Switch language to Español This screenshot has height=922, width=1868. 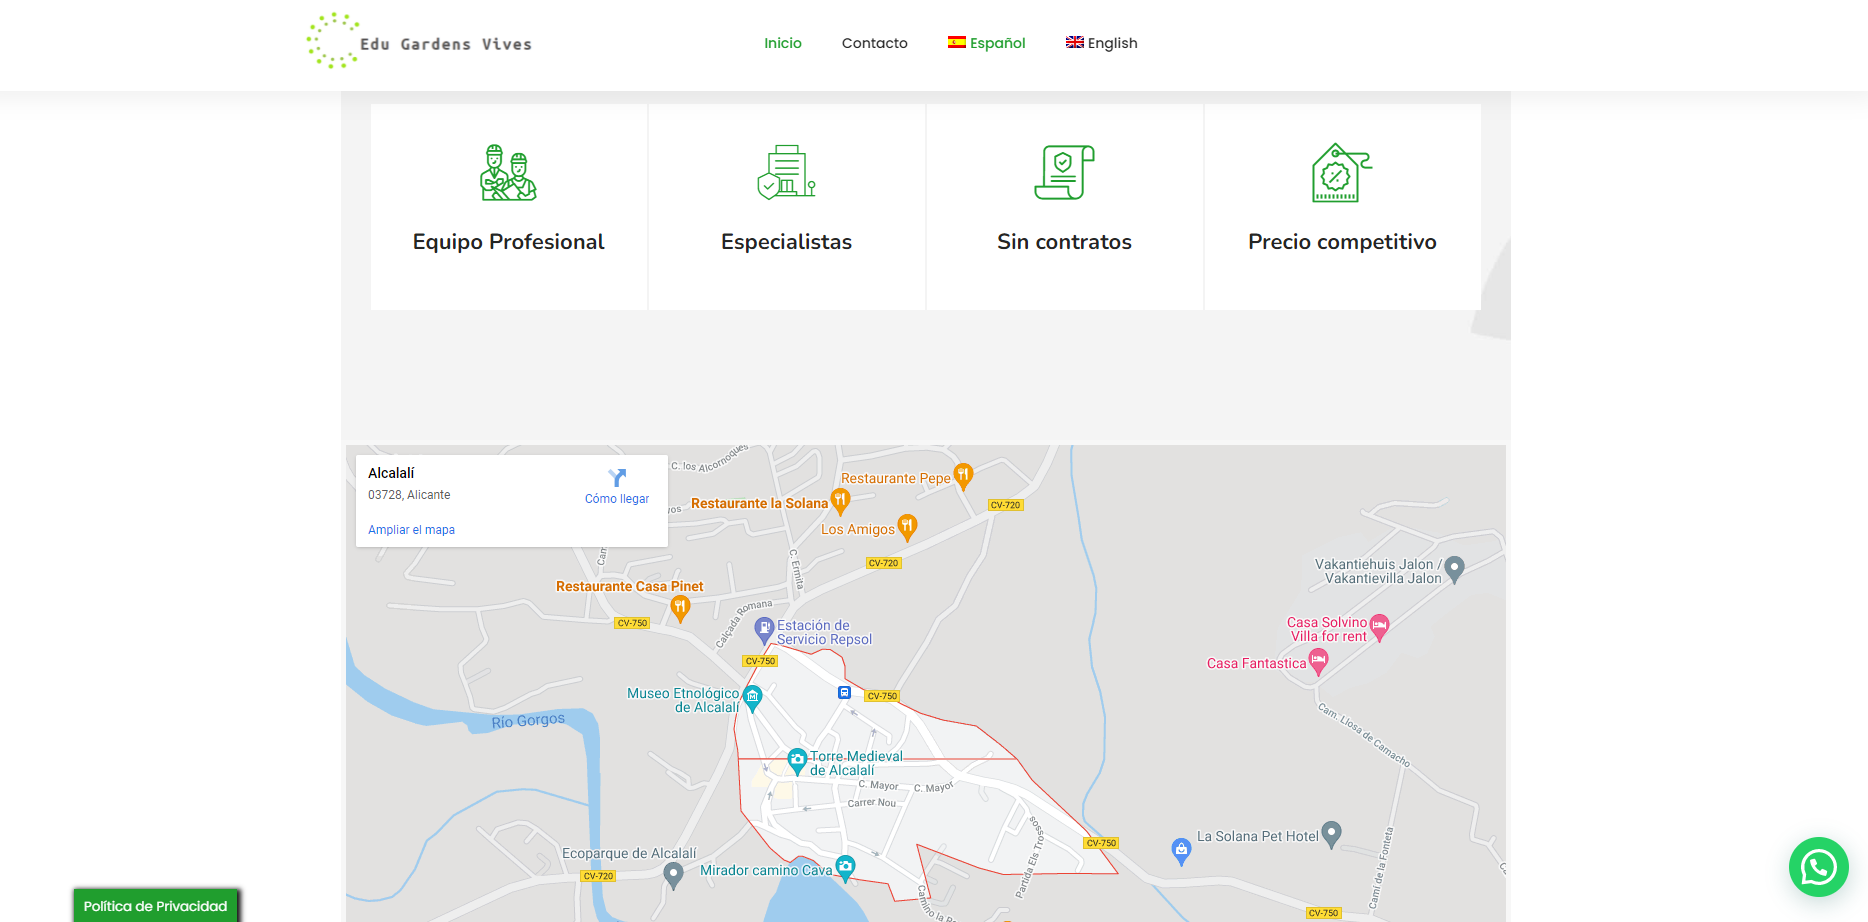(987, 43)
